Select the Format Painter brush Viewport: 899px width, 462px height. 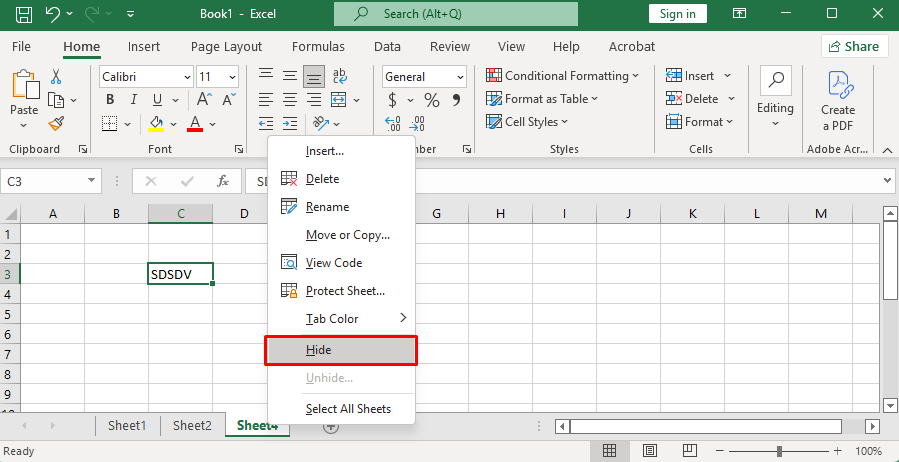click(56, 123)
